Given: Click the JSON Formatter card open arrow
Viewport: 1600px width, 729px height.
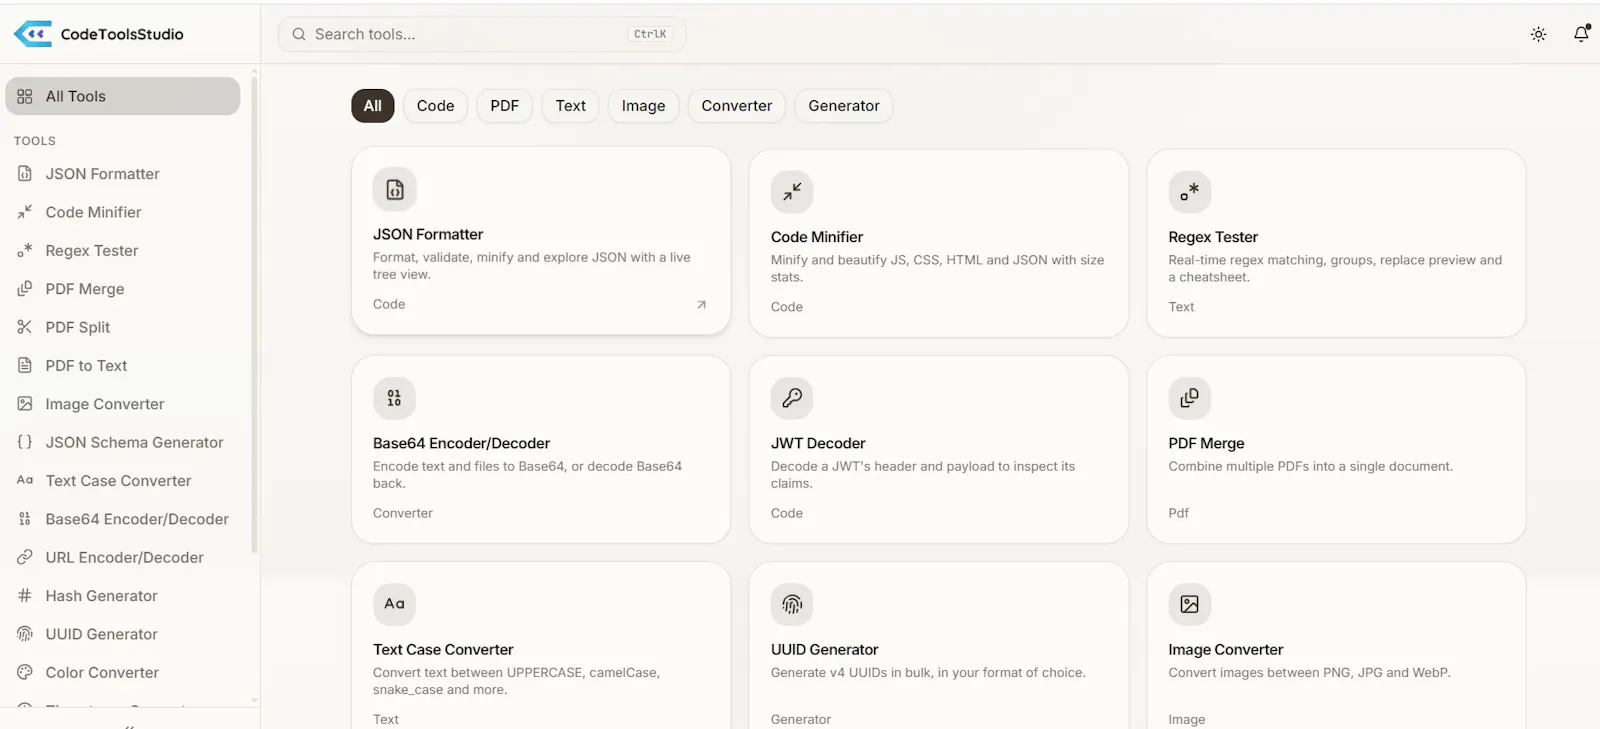Looking at the screenshot, I should (701, 305).
